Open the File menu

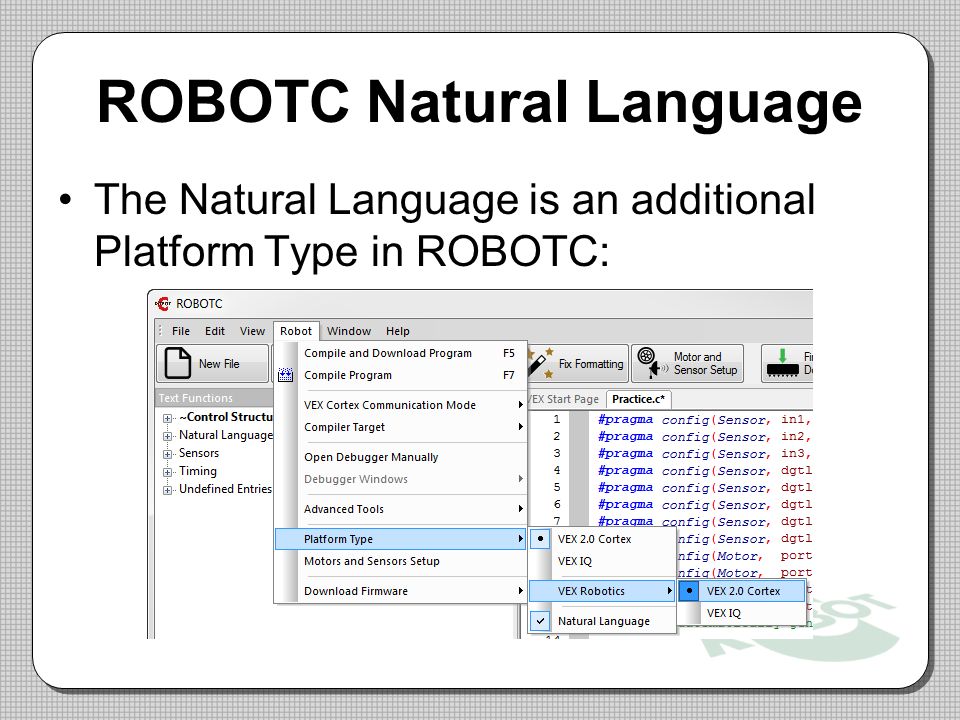[x=181, y=331]
